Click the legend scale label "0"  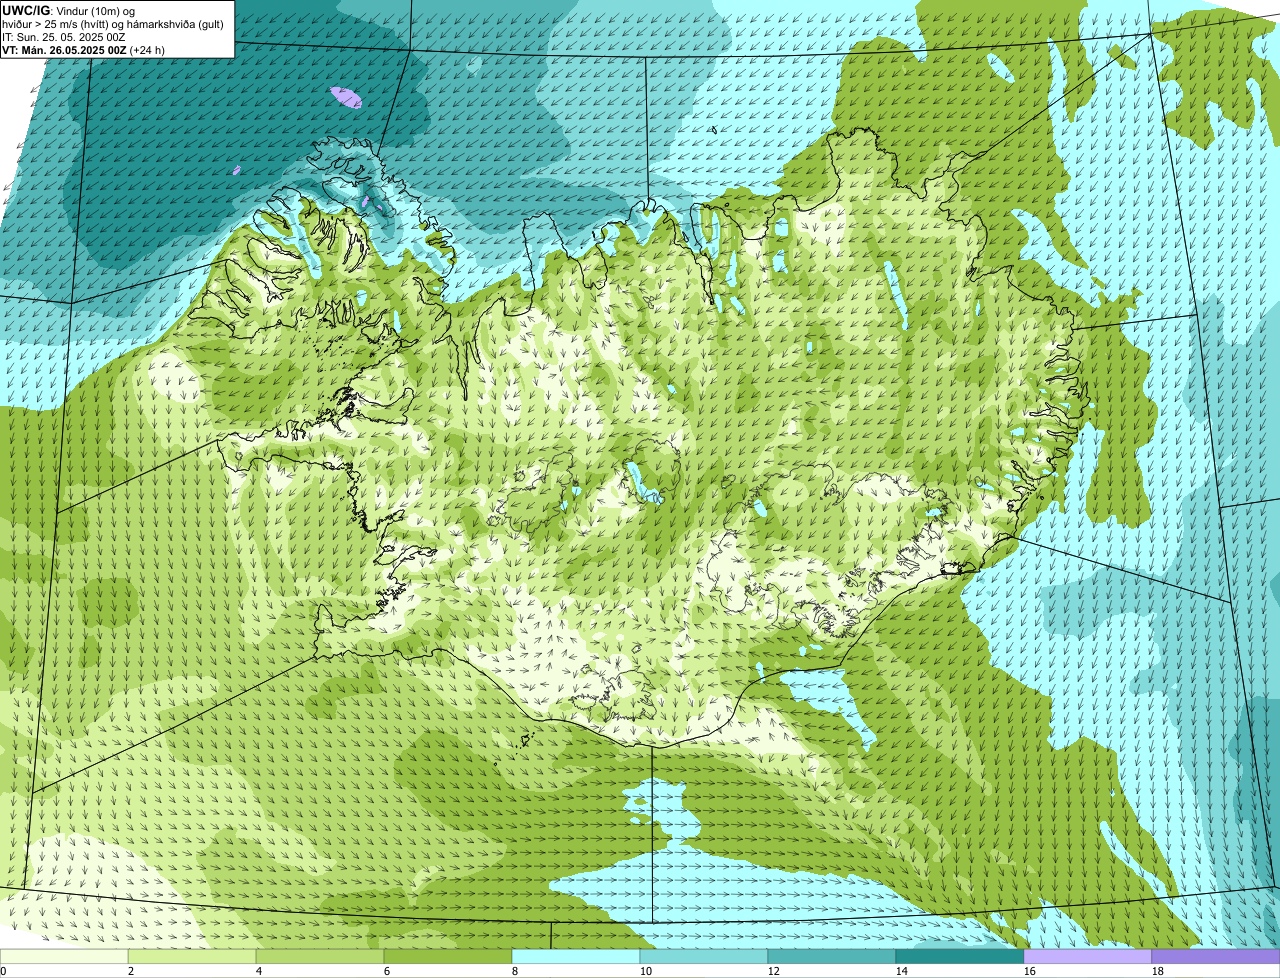tap(3, 971)
